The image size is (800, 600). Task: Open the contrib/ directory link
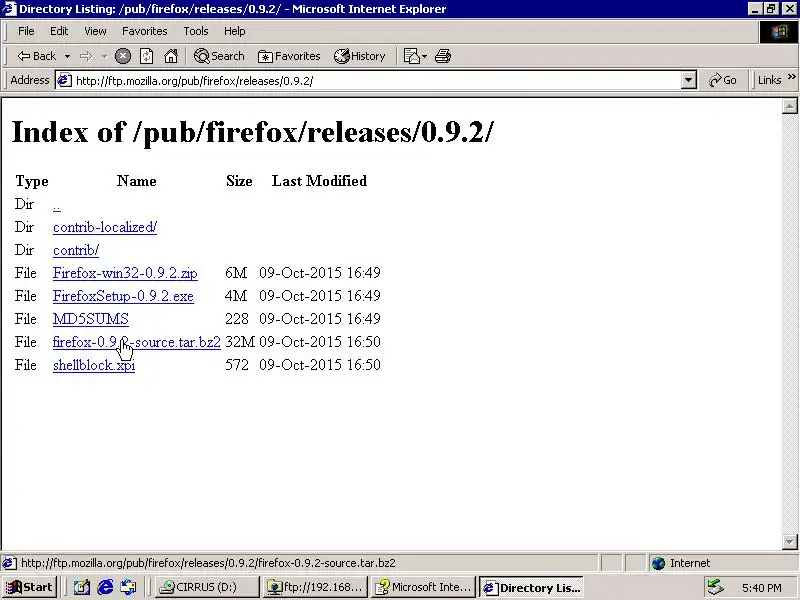point(76,250)
